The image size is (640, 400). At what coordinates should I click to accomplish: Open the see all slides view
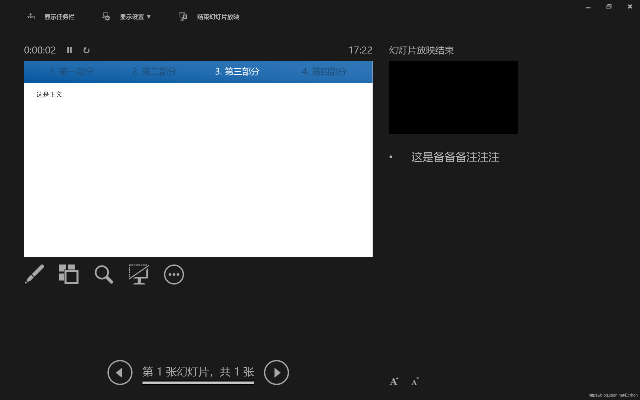pos(69,274)
